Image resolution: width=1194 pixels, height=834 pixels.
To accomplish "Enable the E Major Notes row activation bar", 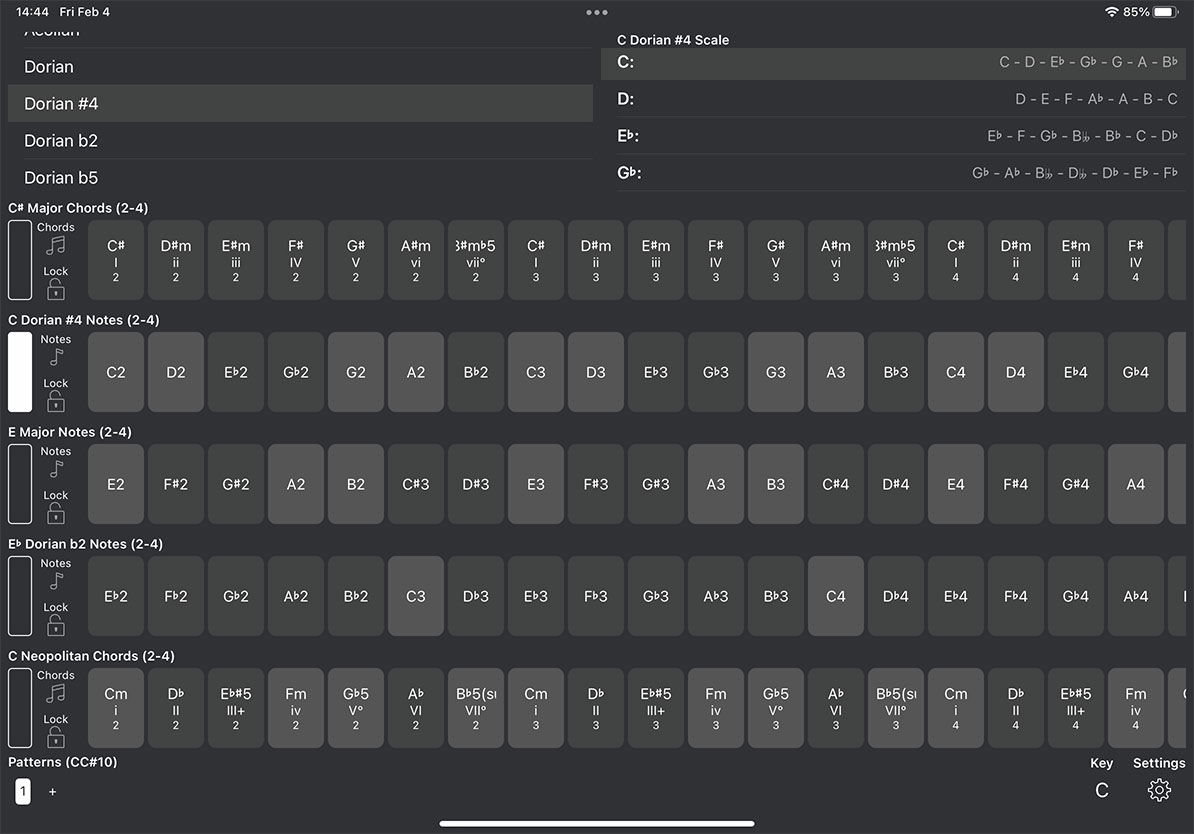I will click(19, 484).
